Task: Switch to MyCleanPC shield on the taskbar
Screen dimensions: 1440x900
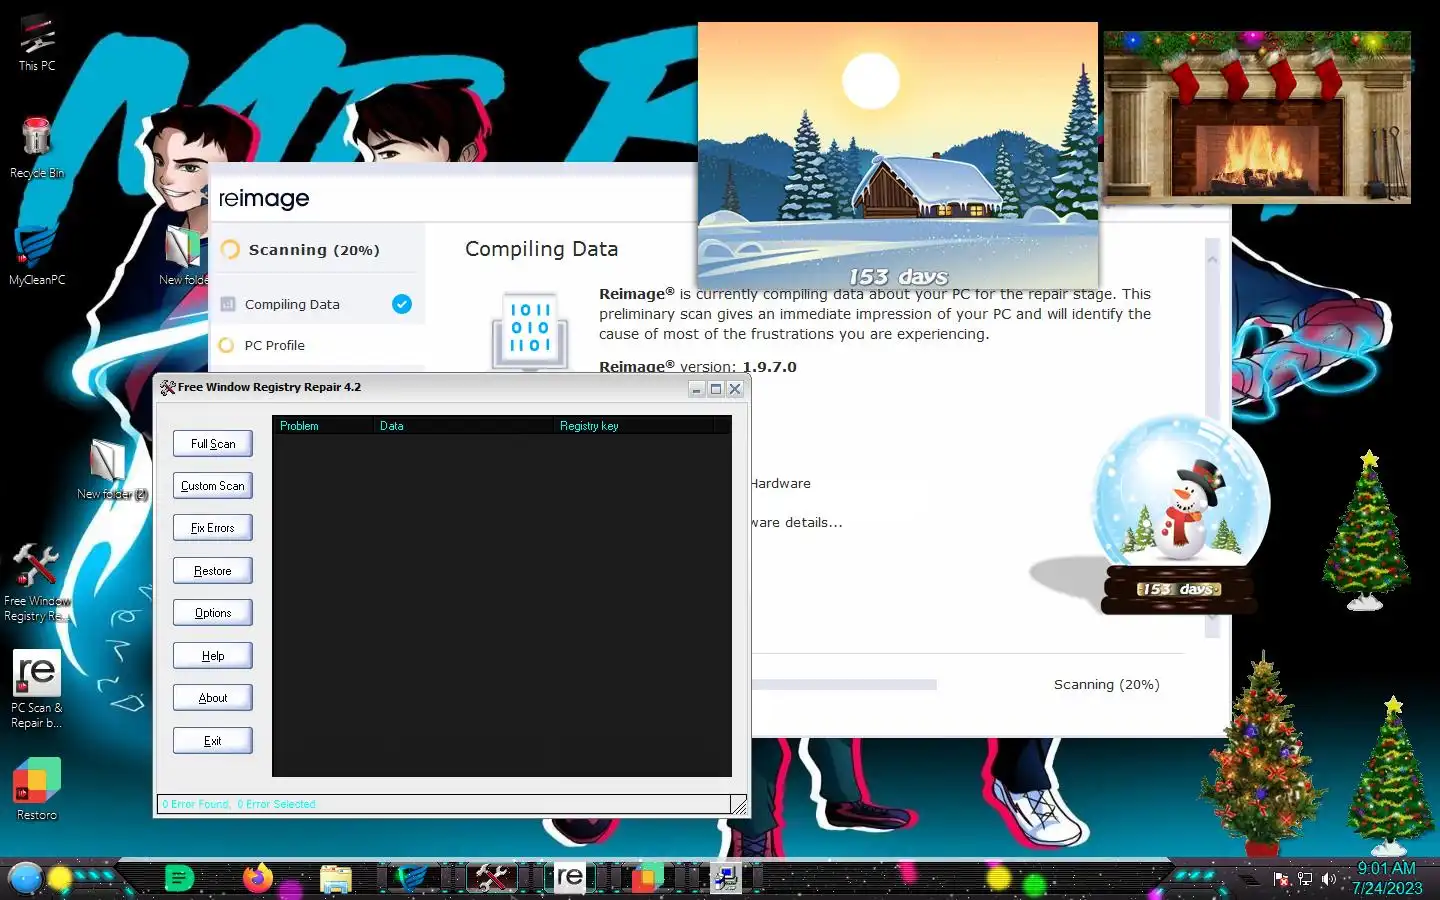Action: tap(412, 878)
